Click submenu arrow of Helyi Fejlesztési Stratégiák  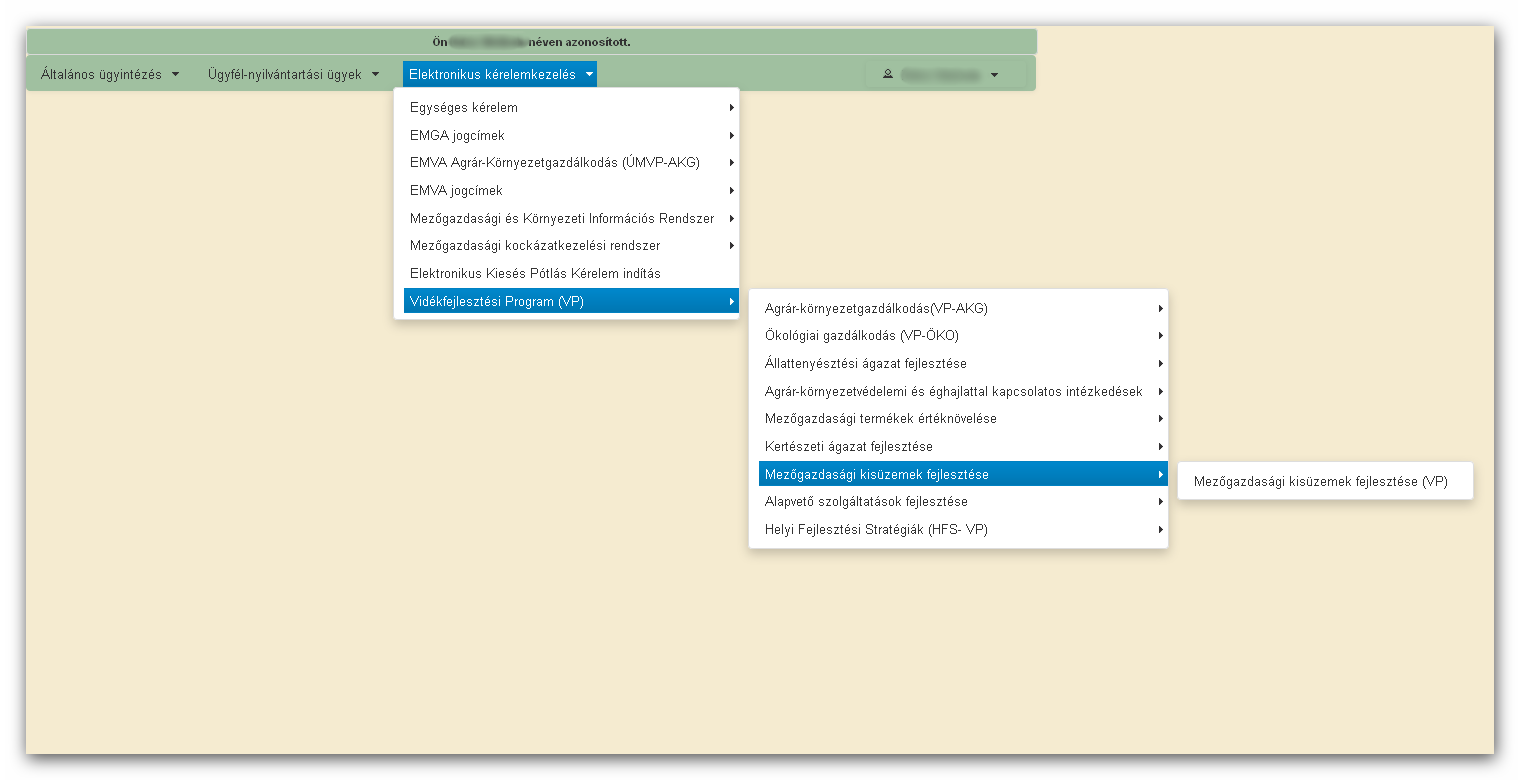pyautogui.click(x=1160, y=529)
